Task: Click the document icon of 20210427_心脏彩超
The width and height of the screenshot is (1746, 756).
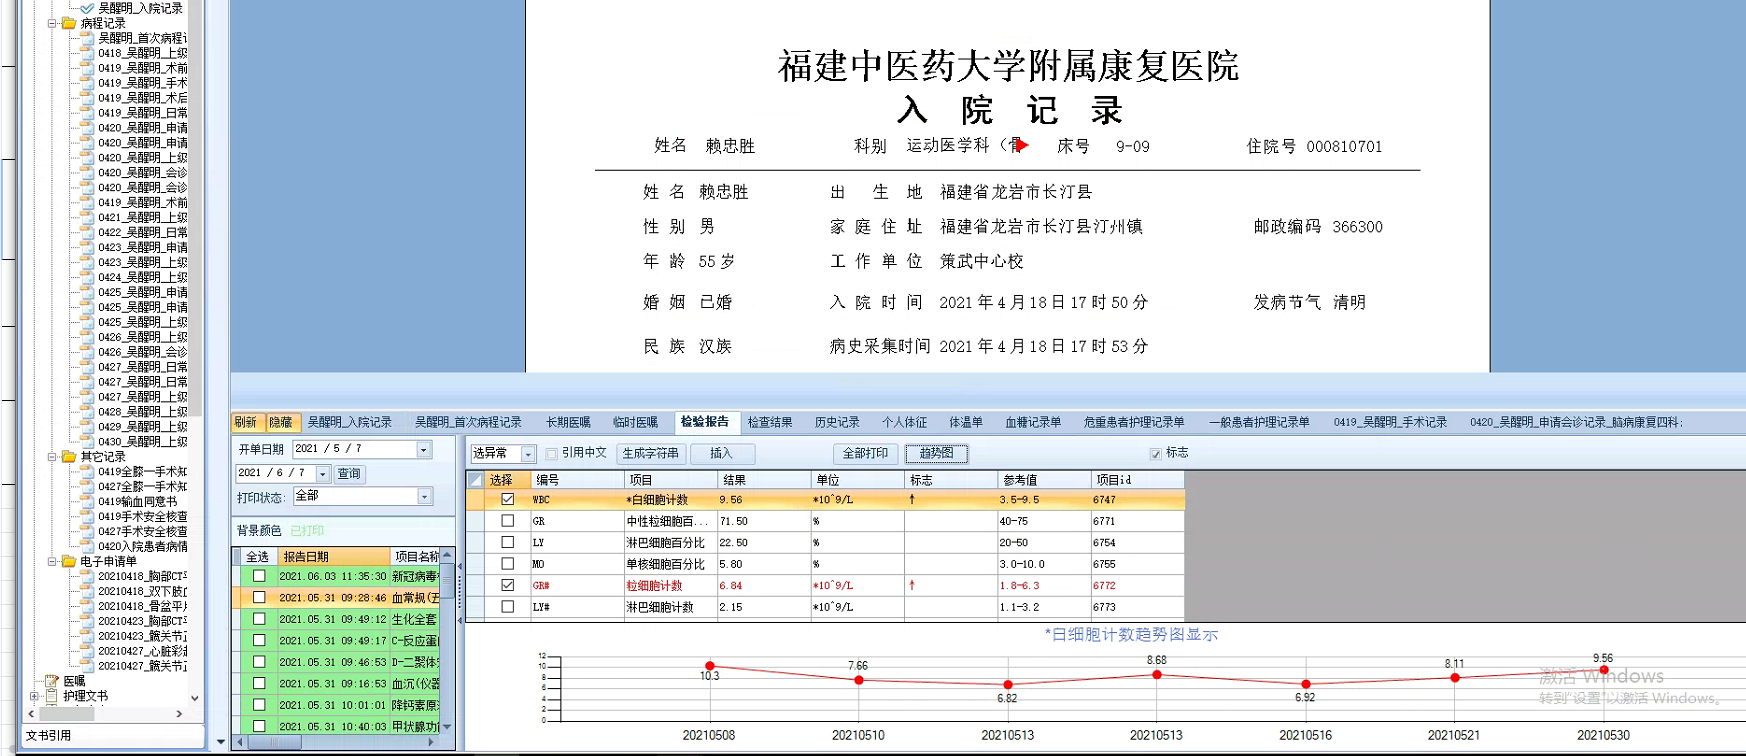Action: click(x=87, y=651)
